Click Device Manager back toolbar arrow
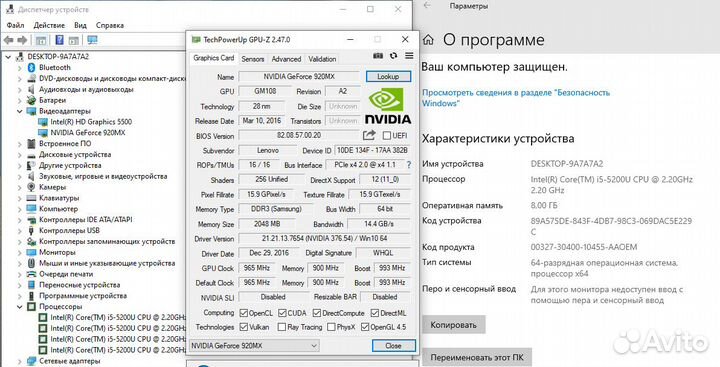The width and height of the screenshot is (720, 367). tap(8, 40)
